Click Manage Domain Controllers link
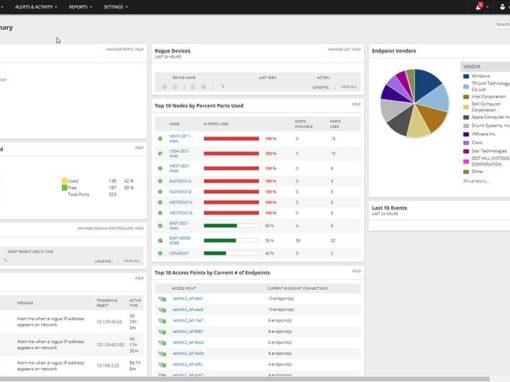Image resolution: width=510 pixels, height=382 pixels. (105, 228)
